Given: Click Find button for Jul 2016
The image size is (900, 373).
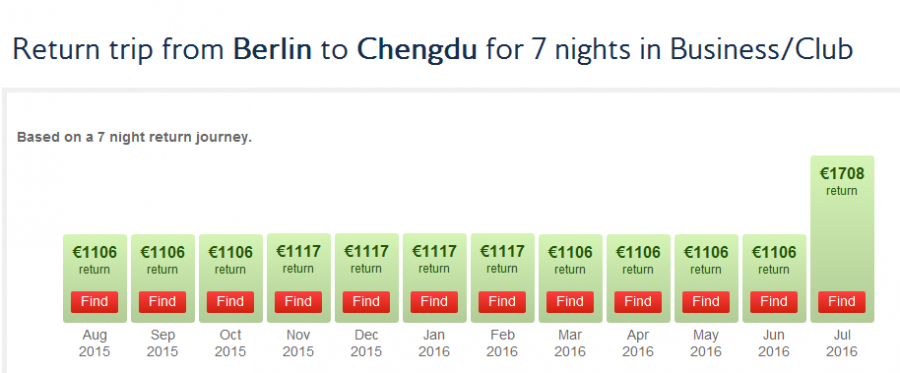Looking at the screenshot, I should pyautogui.click(x=842, y=302).
